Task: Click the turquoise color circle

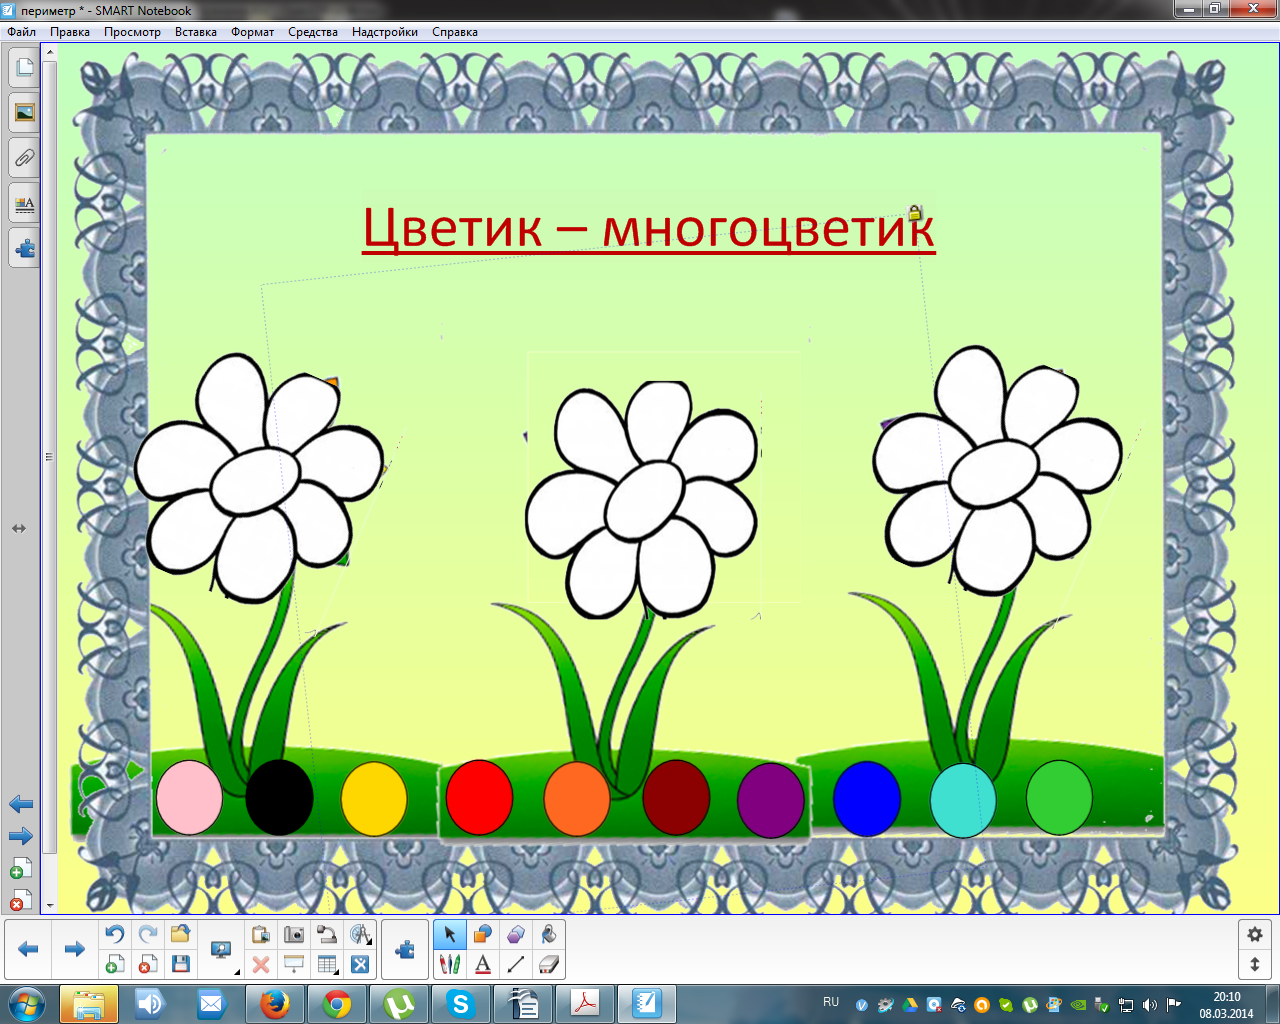Action: tap(963, 800)
